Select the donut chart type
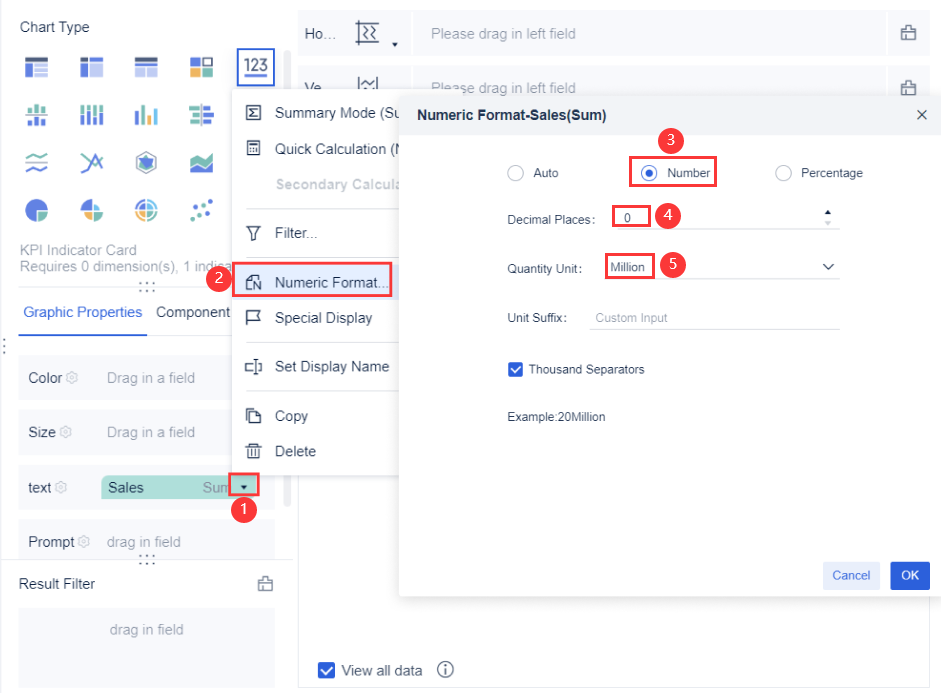Screen dimensions: 941x693 pos(146,210)
